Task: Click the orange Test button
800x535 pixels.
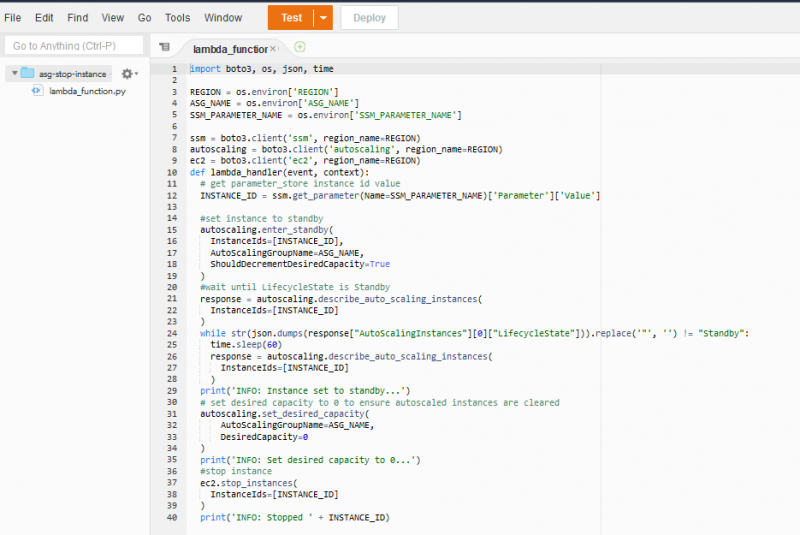Action: pos(291,18)
